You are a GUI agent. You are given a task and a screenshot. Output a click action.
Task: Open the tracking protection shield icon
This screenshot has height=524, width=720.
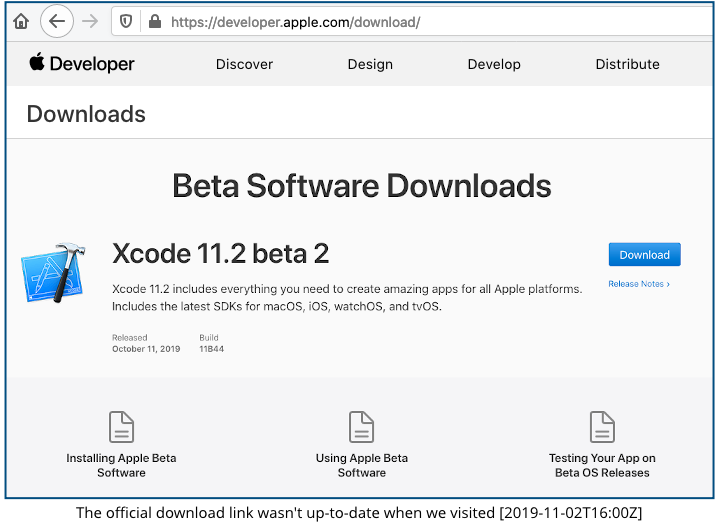point(126,21)
